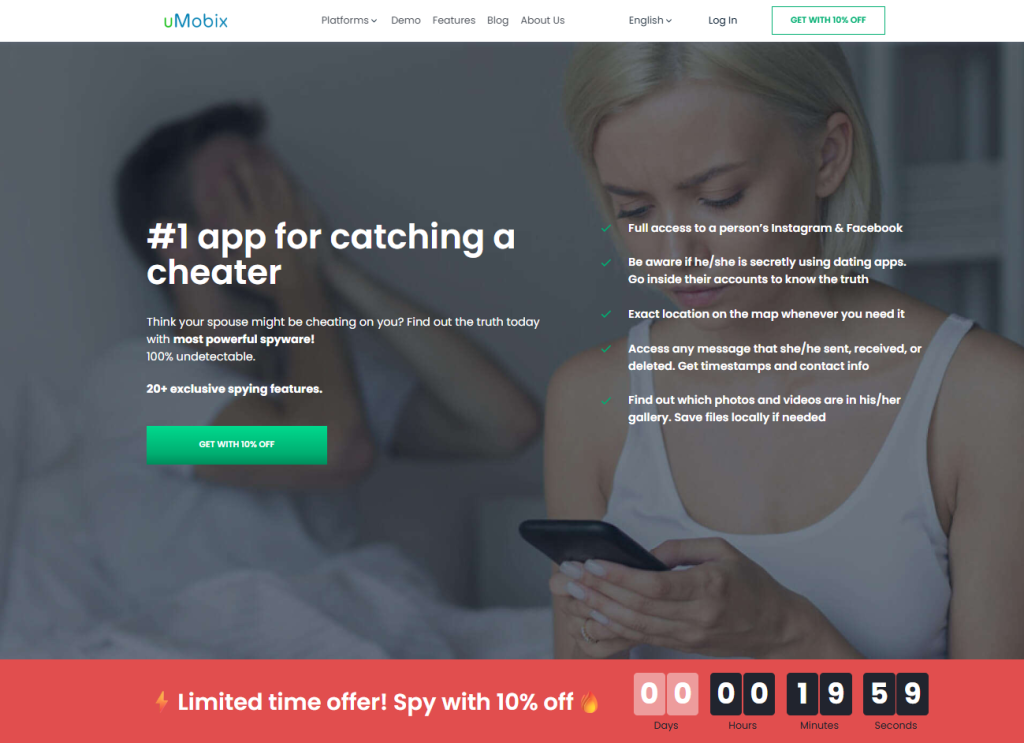Click the green 'Get with 10% off' hero button
Viewport: 1024px width, 743px height.
click(x=236, y=445)
